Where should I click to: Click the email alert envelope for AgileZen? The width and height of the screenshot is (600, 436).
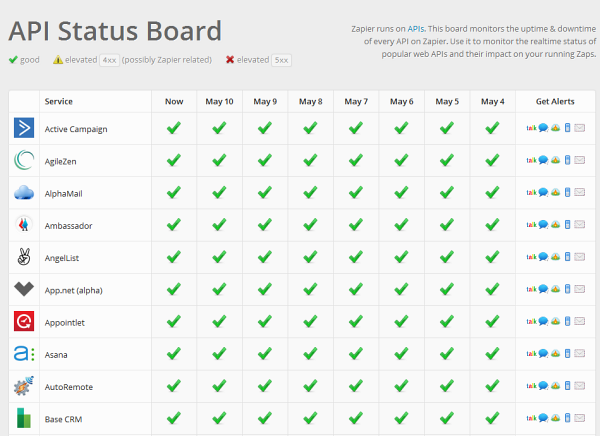coord(580,160)
